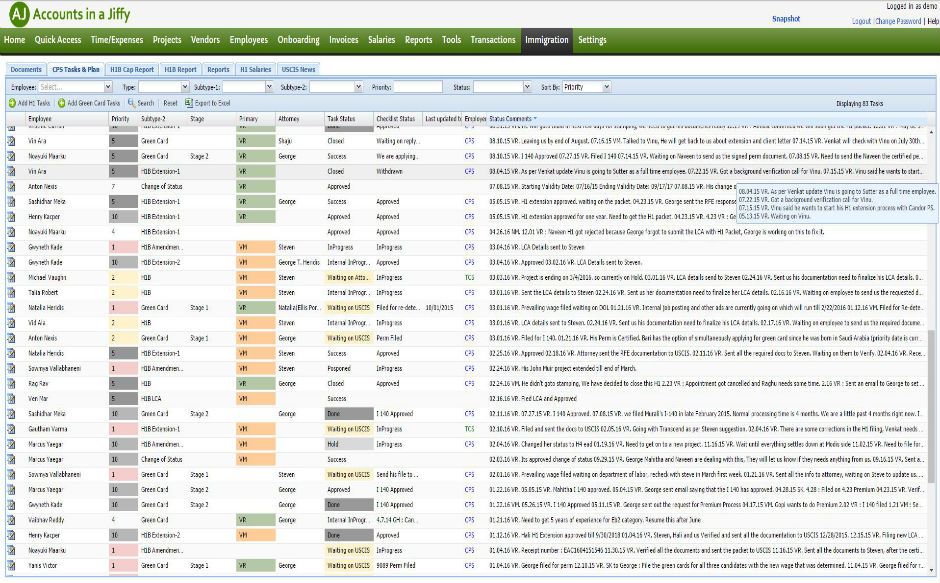Open edit icon for Gwyneth Kade Green Card row
This screenshot has height=583, width=940.
(x=11, y=505)
